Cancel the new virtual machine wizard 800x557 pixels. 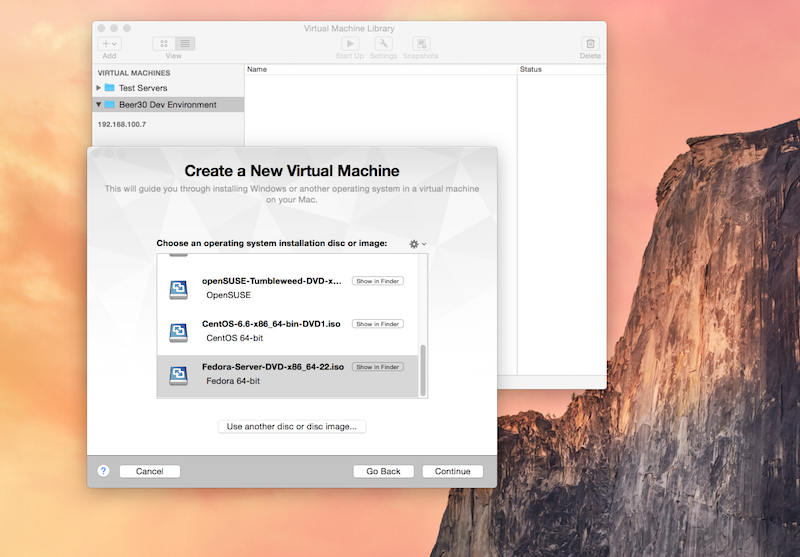click(149, 471)
